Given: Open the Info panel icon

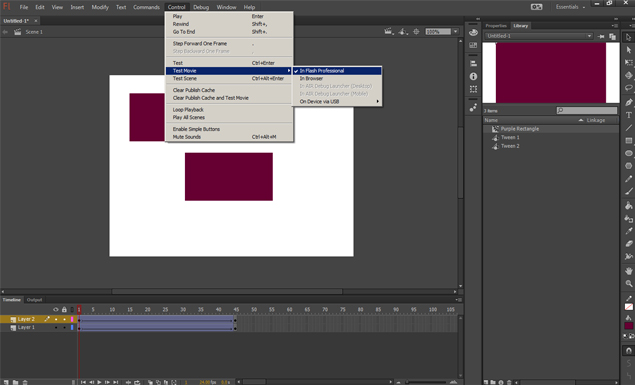Looking at the screenshot, I should click(x=473, y=76).
